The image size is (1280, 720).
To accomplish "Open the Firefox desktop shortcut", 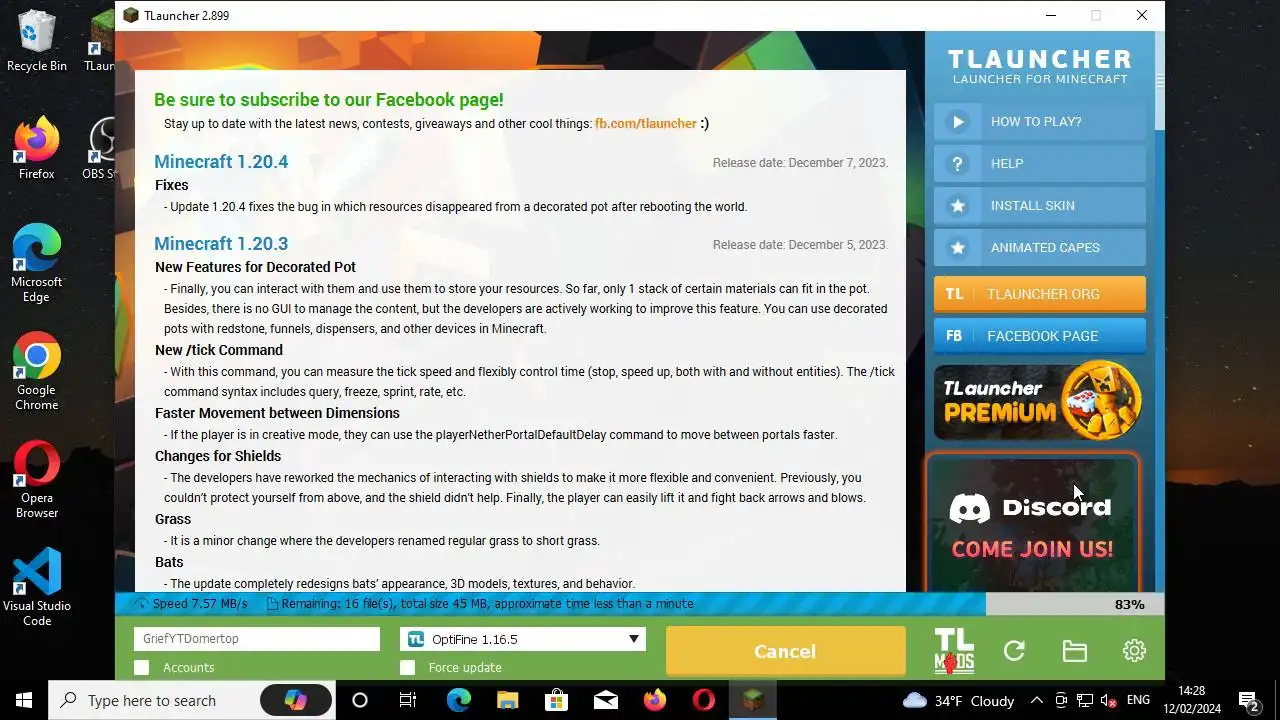I will point(37,148).
